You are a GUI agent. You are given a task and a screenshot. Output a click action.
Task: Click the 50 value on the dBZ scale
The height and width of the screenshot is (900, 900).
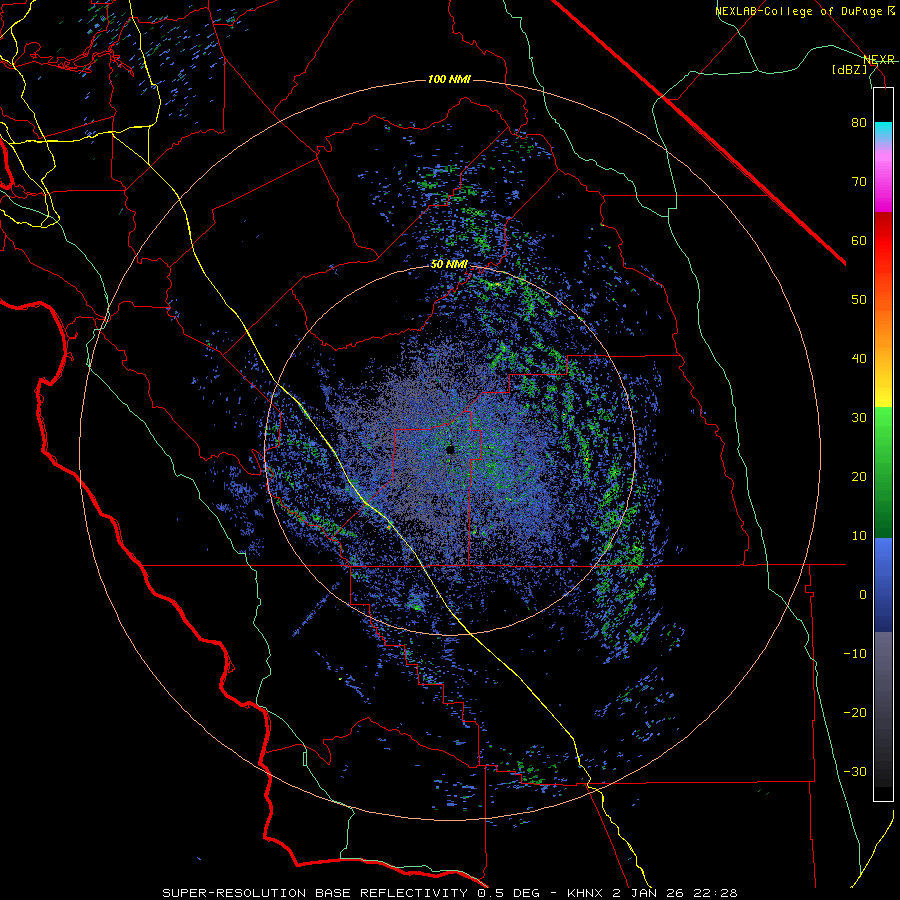tap(859, 300)
